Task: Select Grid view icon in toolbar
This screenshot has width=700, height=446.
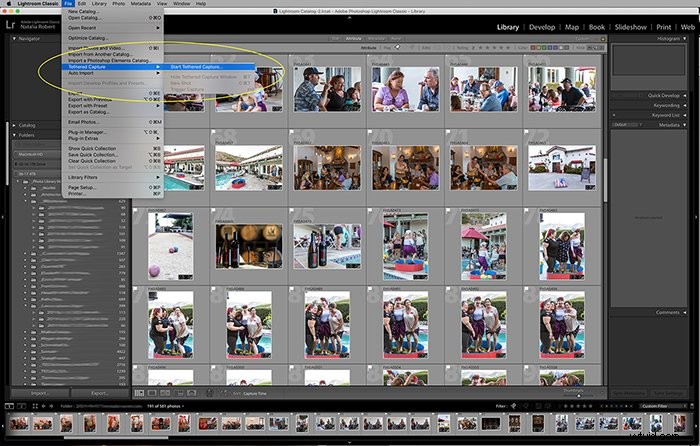Action: 139,393
